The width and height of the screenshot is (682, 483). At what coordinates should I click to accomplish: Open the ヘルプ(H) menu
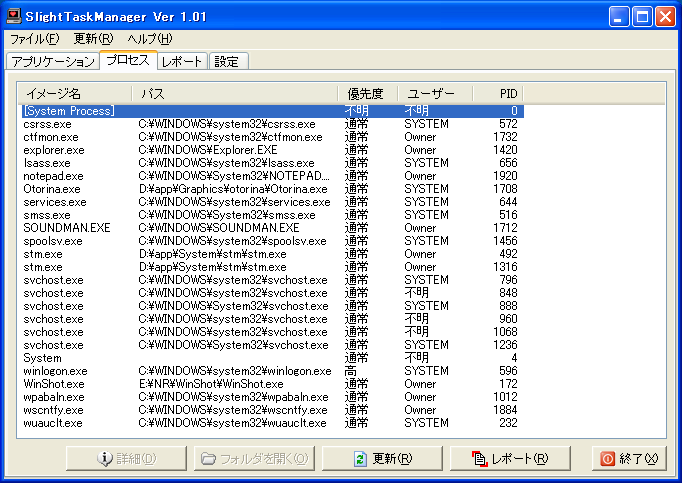(150, 39)
